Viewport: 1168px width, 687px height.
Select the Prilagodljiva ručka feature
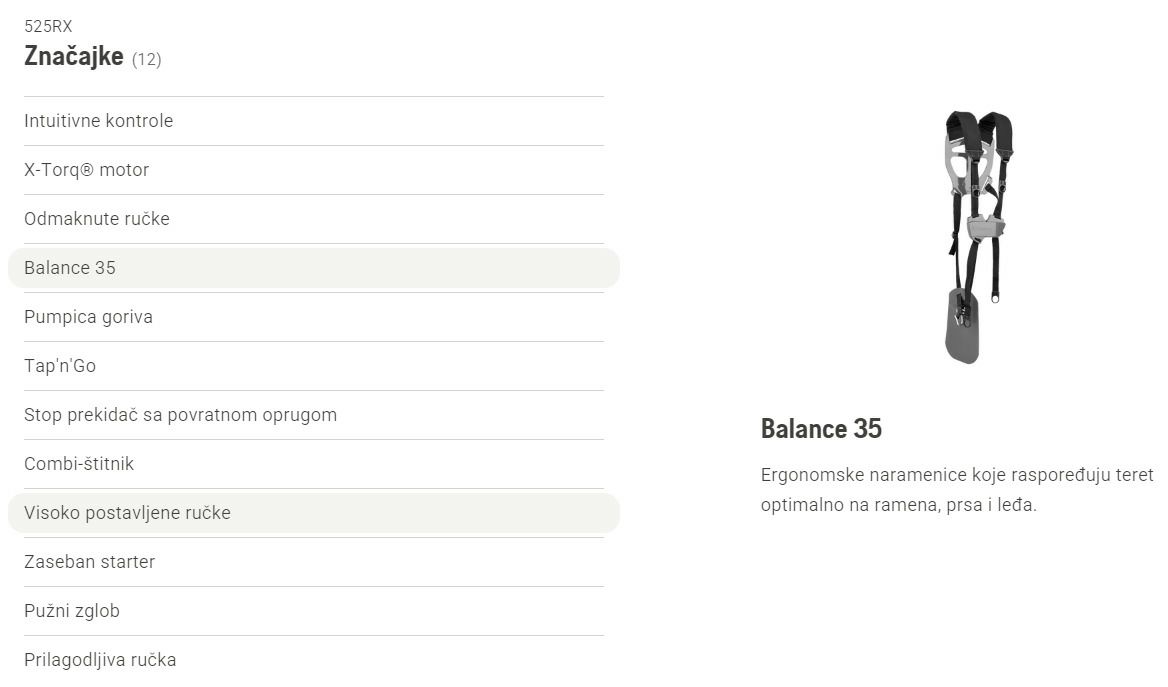point(314,660)
